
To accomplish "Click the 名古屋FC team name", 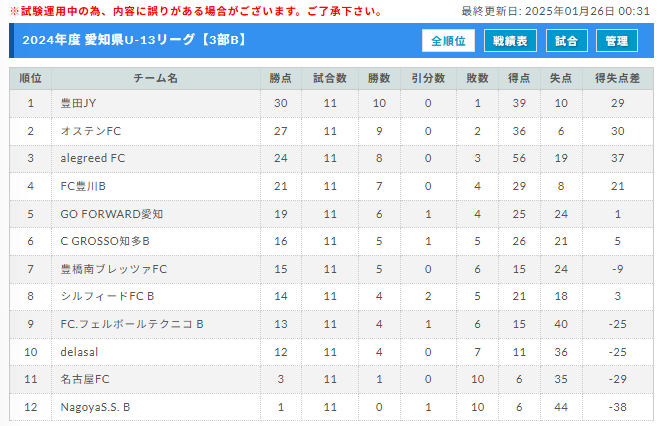I will point(85,379).
